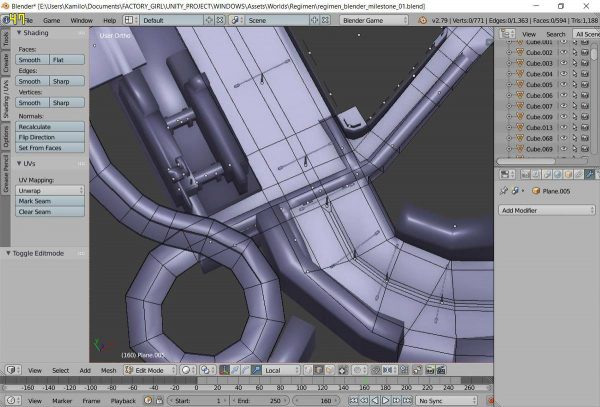
Task: Toggle the eye icon for Cube.013
Action: coord(562,128)
